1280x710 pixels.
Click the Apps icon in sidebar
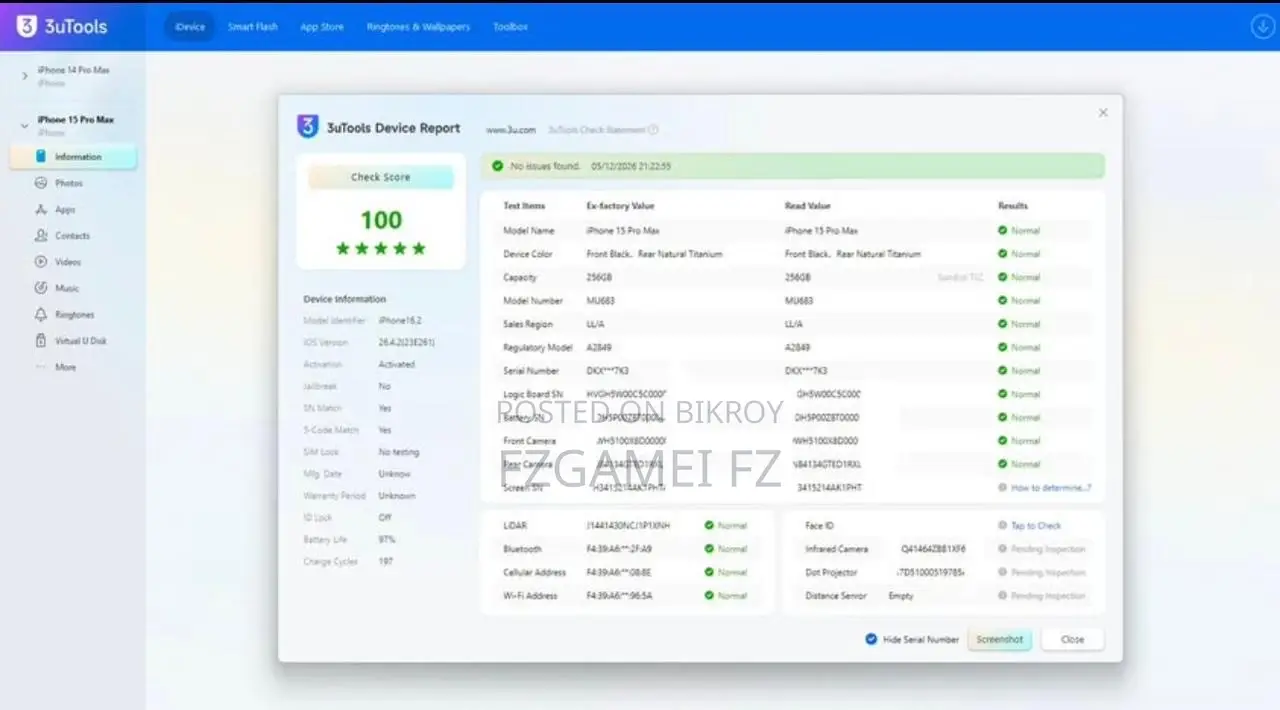click(41, 210)
